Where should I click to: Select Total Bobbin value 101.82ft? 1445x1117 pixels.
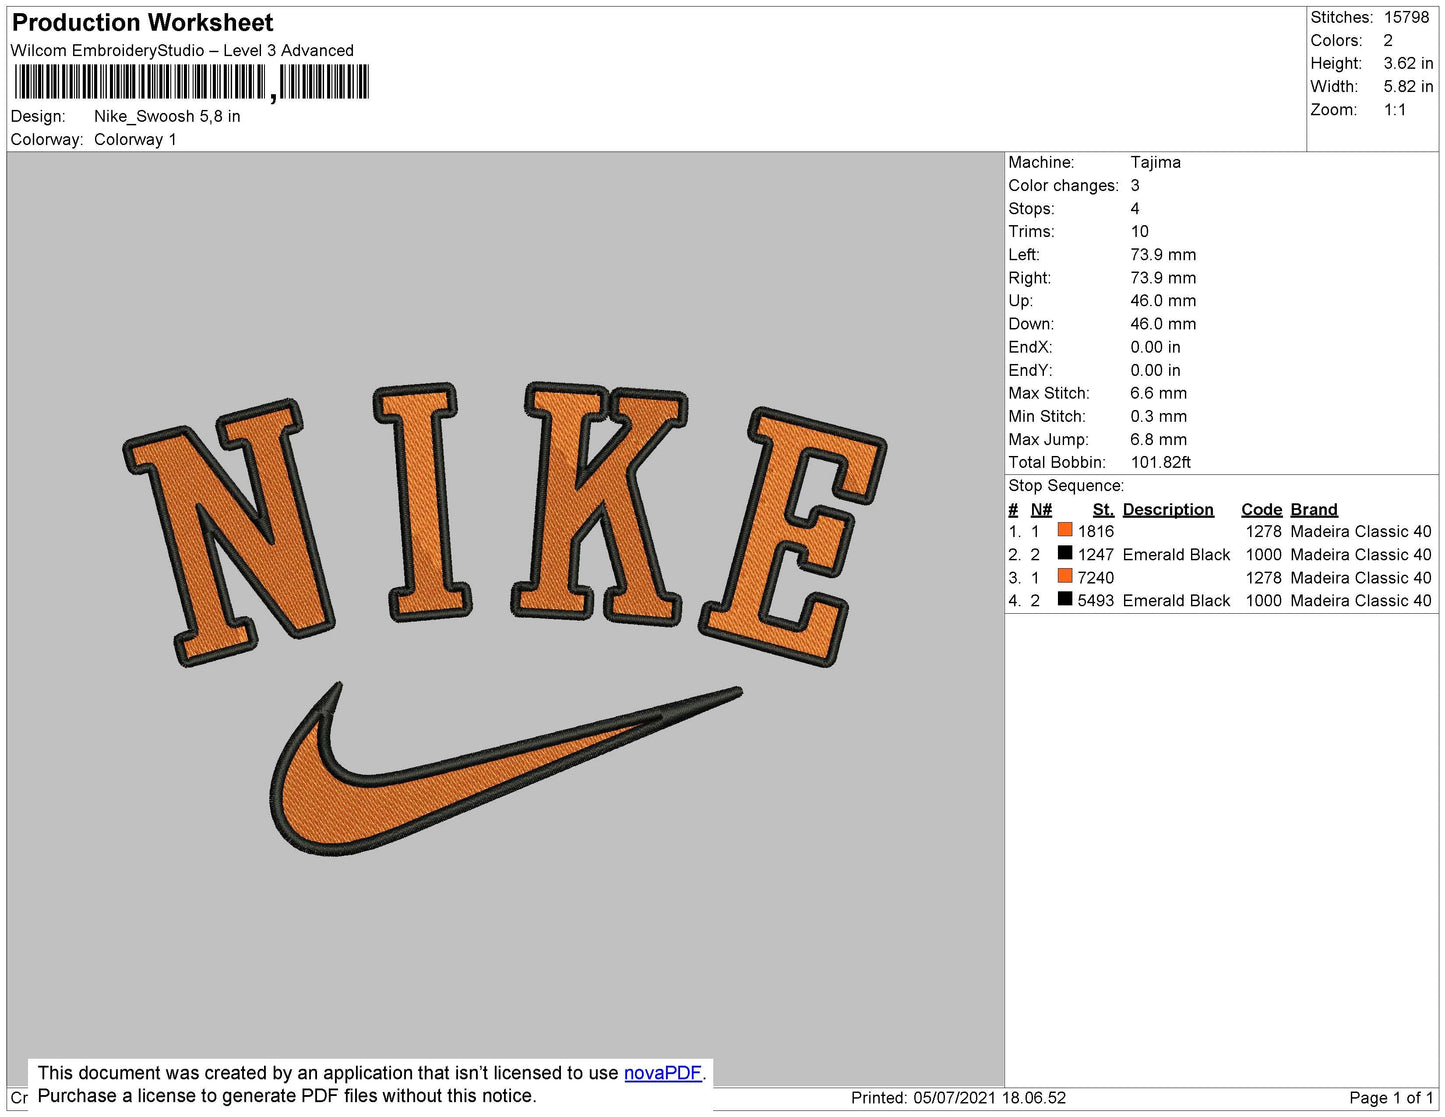pos(1161,463)
